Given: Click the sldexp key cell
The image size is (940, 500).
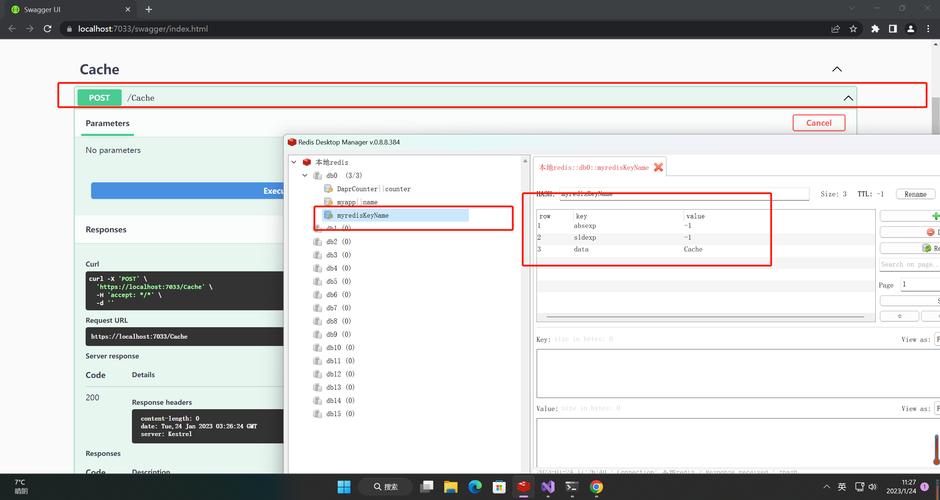Looking at the screenshot, I should pos(585,237).
